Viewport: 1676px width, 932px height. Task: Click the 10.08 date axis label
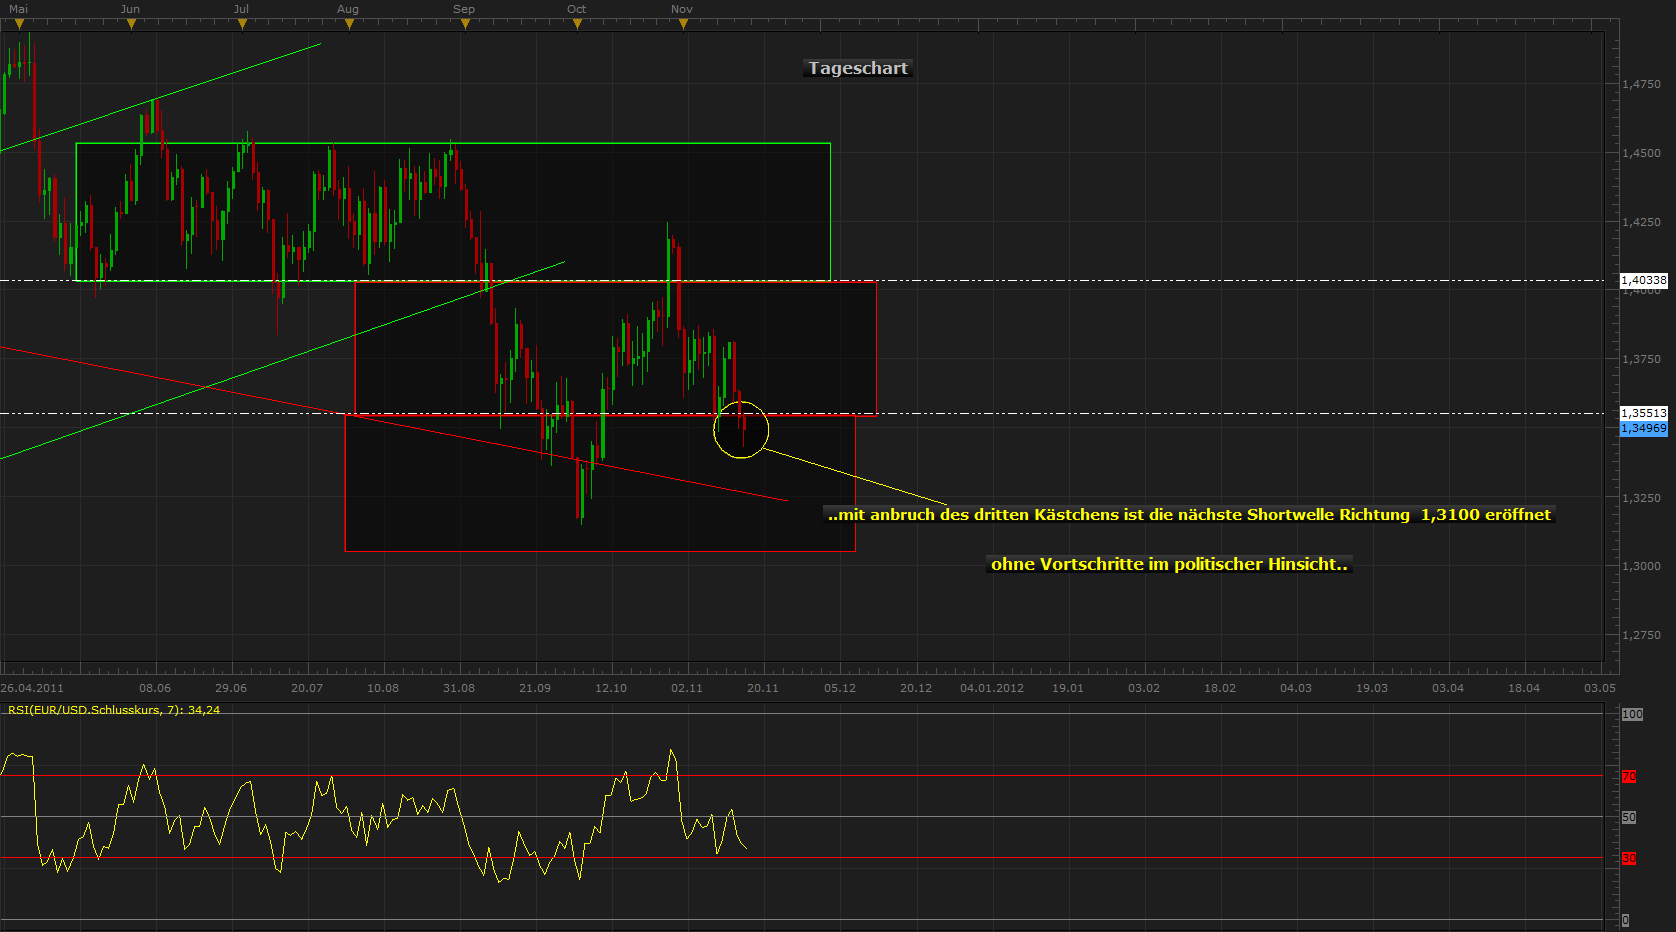tap(383, 688)
